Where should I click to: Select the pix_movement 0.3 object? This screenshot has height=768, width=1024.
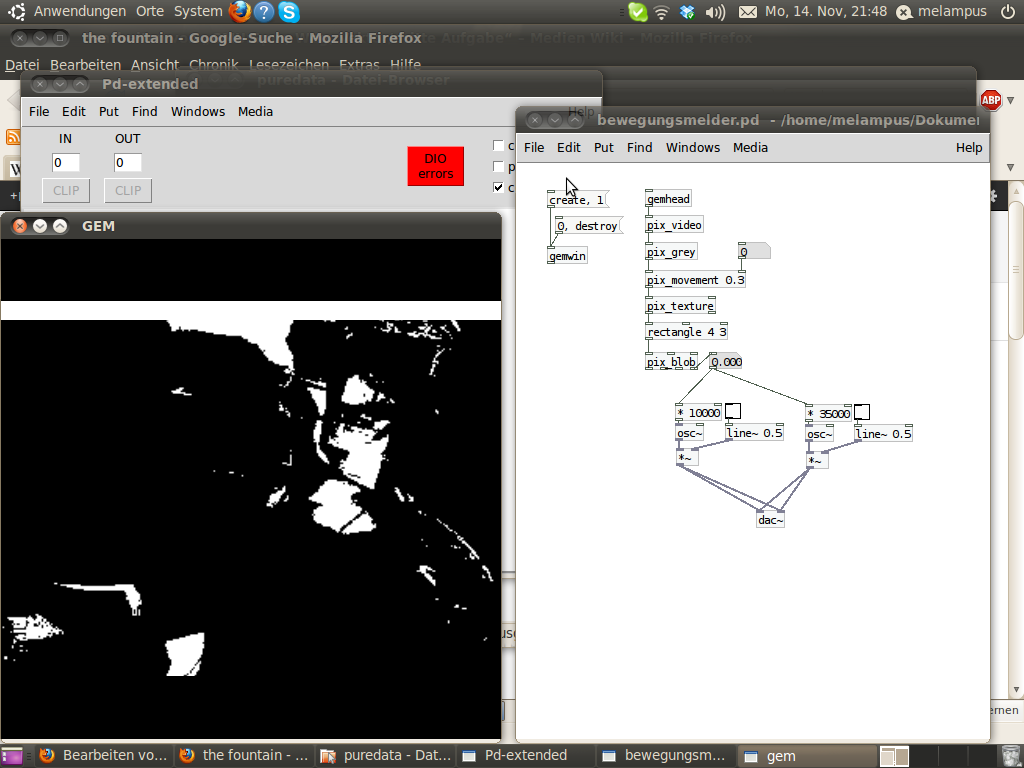pyautogui.click(x=696, y=280)
